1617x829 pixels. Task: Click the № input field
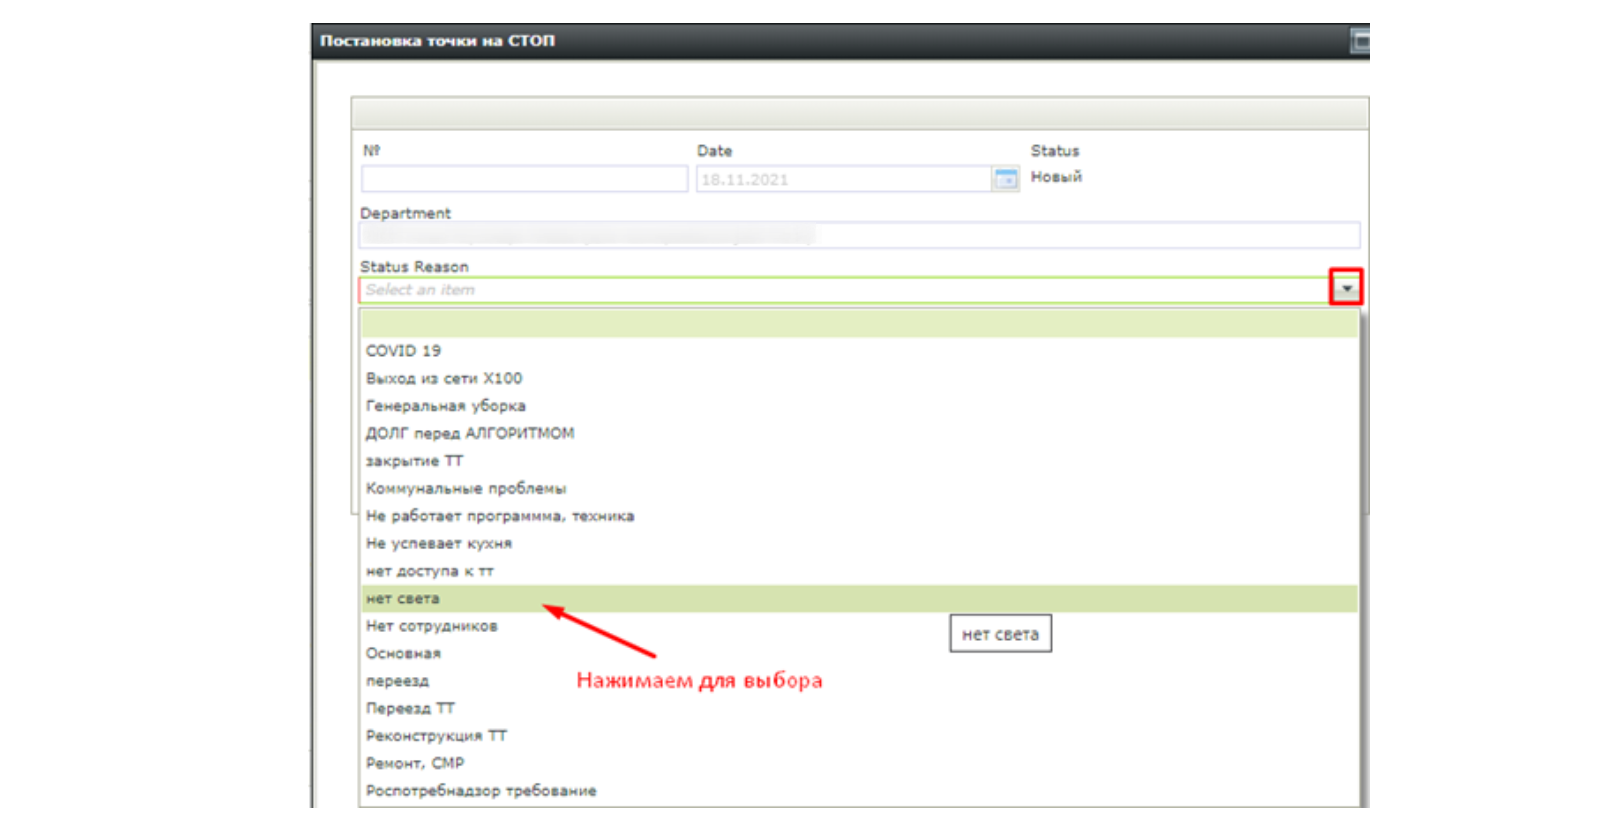tap(524, 179)
